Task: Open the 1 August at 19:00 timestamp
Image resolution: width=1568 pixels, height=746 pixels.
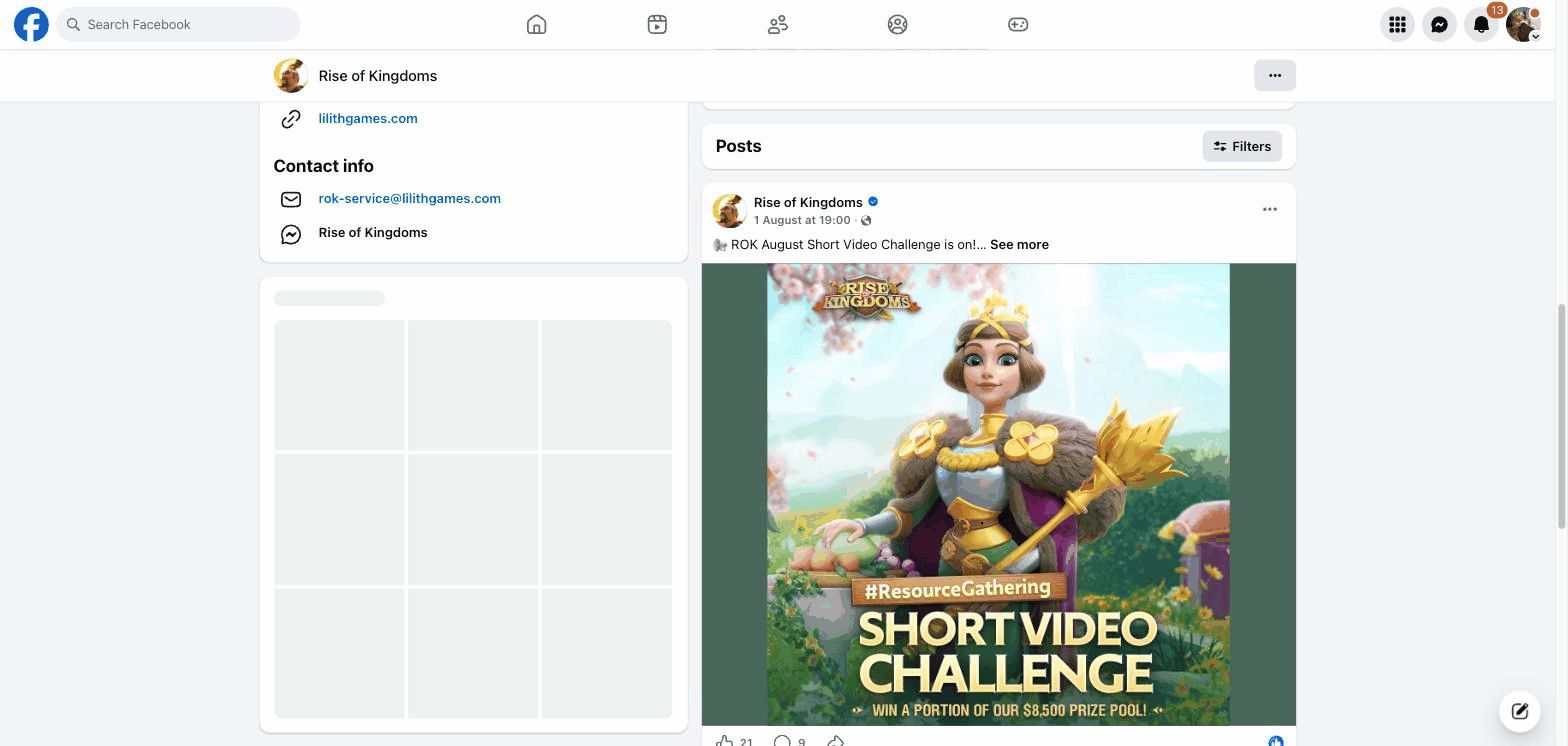Action: 802,220
